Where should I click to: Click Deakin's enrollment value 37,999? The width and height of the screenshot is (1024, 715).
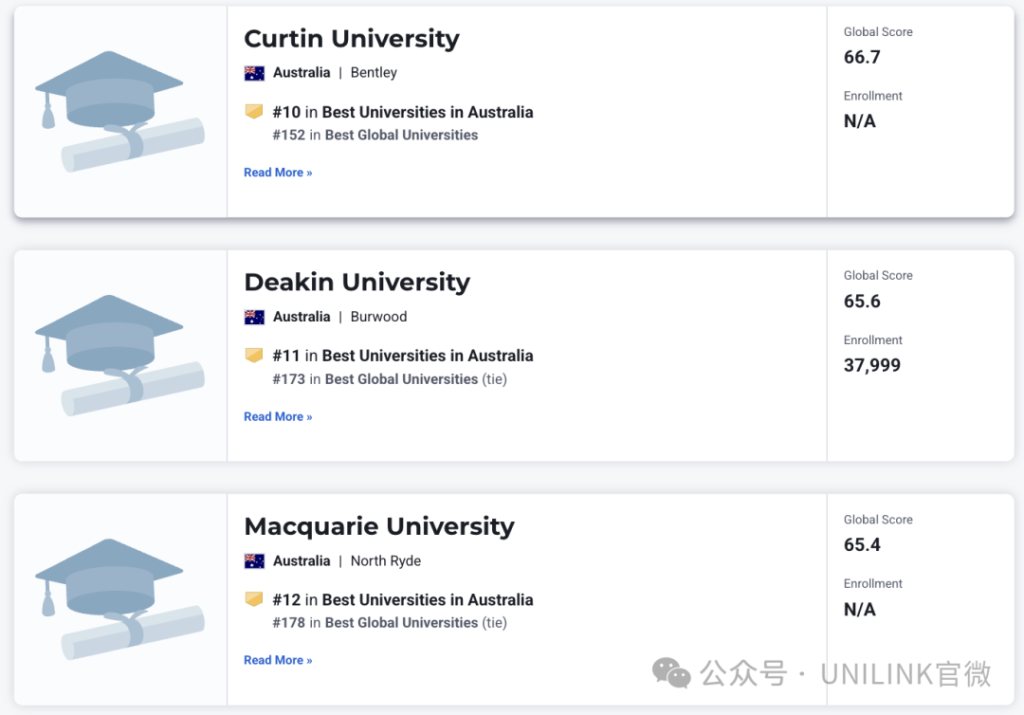coord(872,365)
